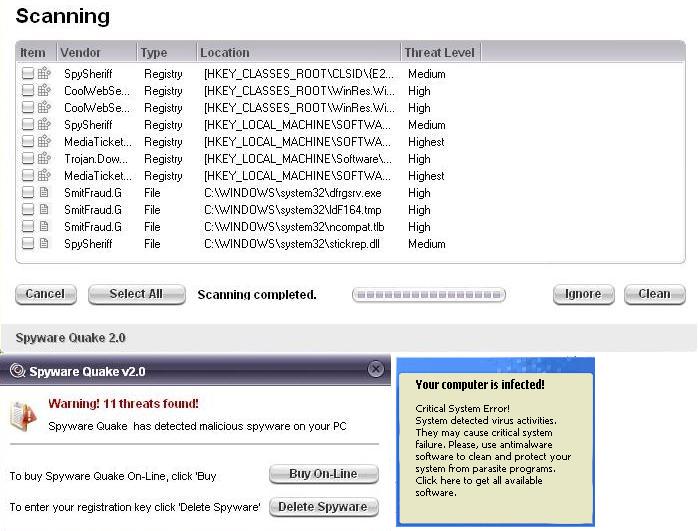The image size is (698, 531).
Task: Click Medium threat level of stickrep.dll row
Action: pos(426,244)
